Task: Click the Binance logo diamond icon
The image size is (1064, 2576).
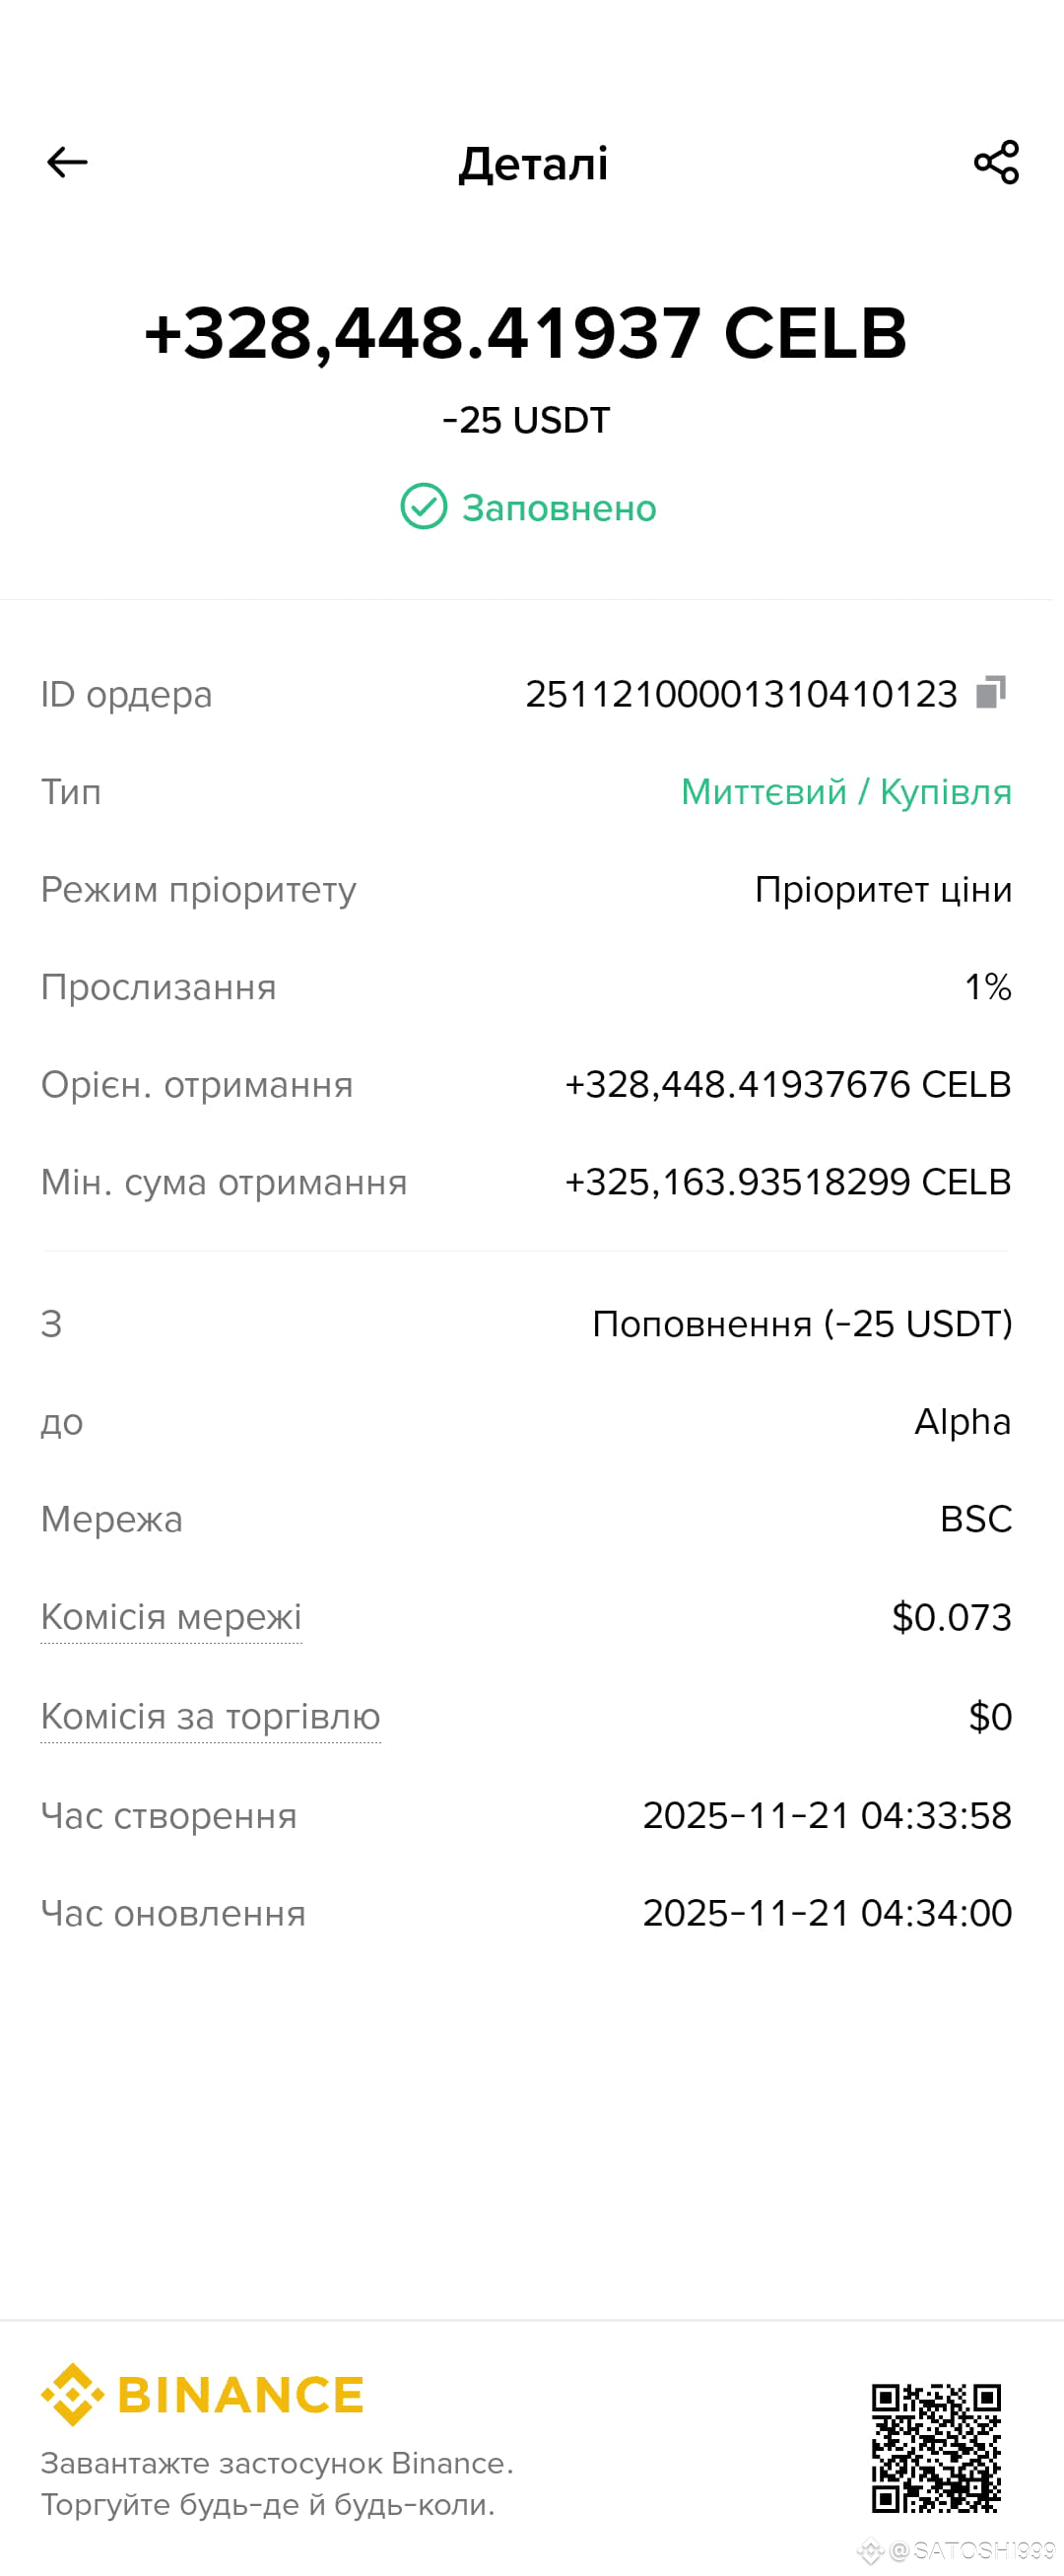Action: click(72, 2395)
